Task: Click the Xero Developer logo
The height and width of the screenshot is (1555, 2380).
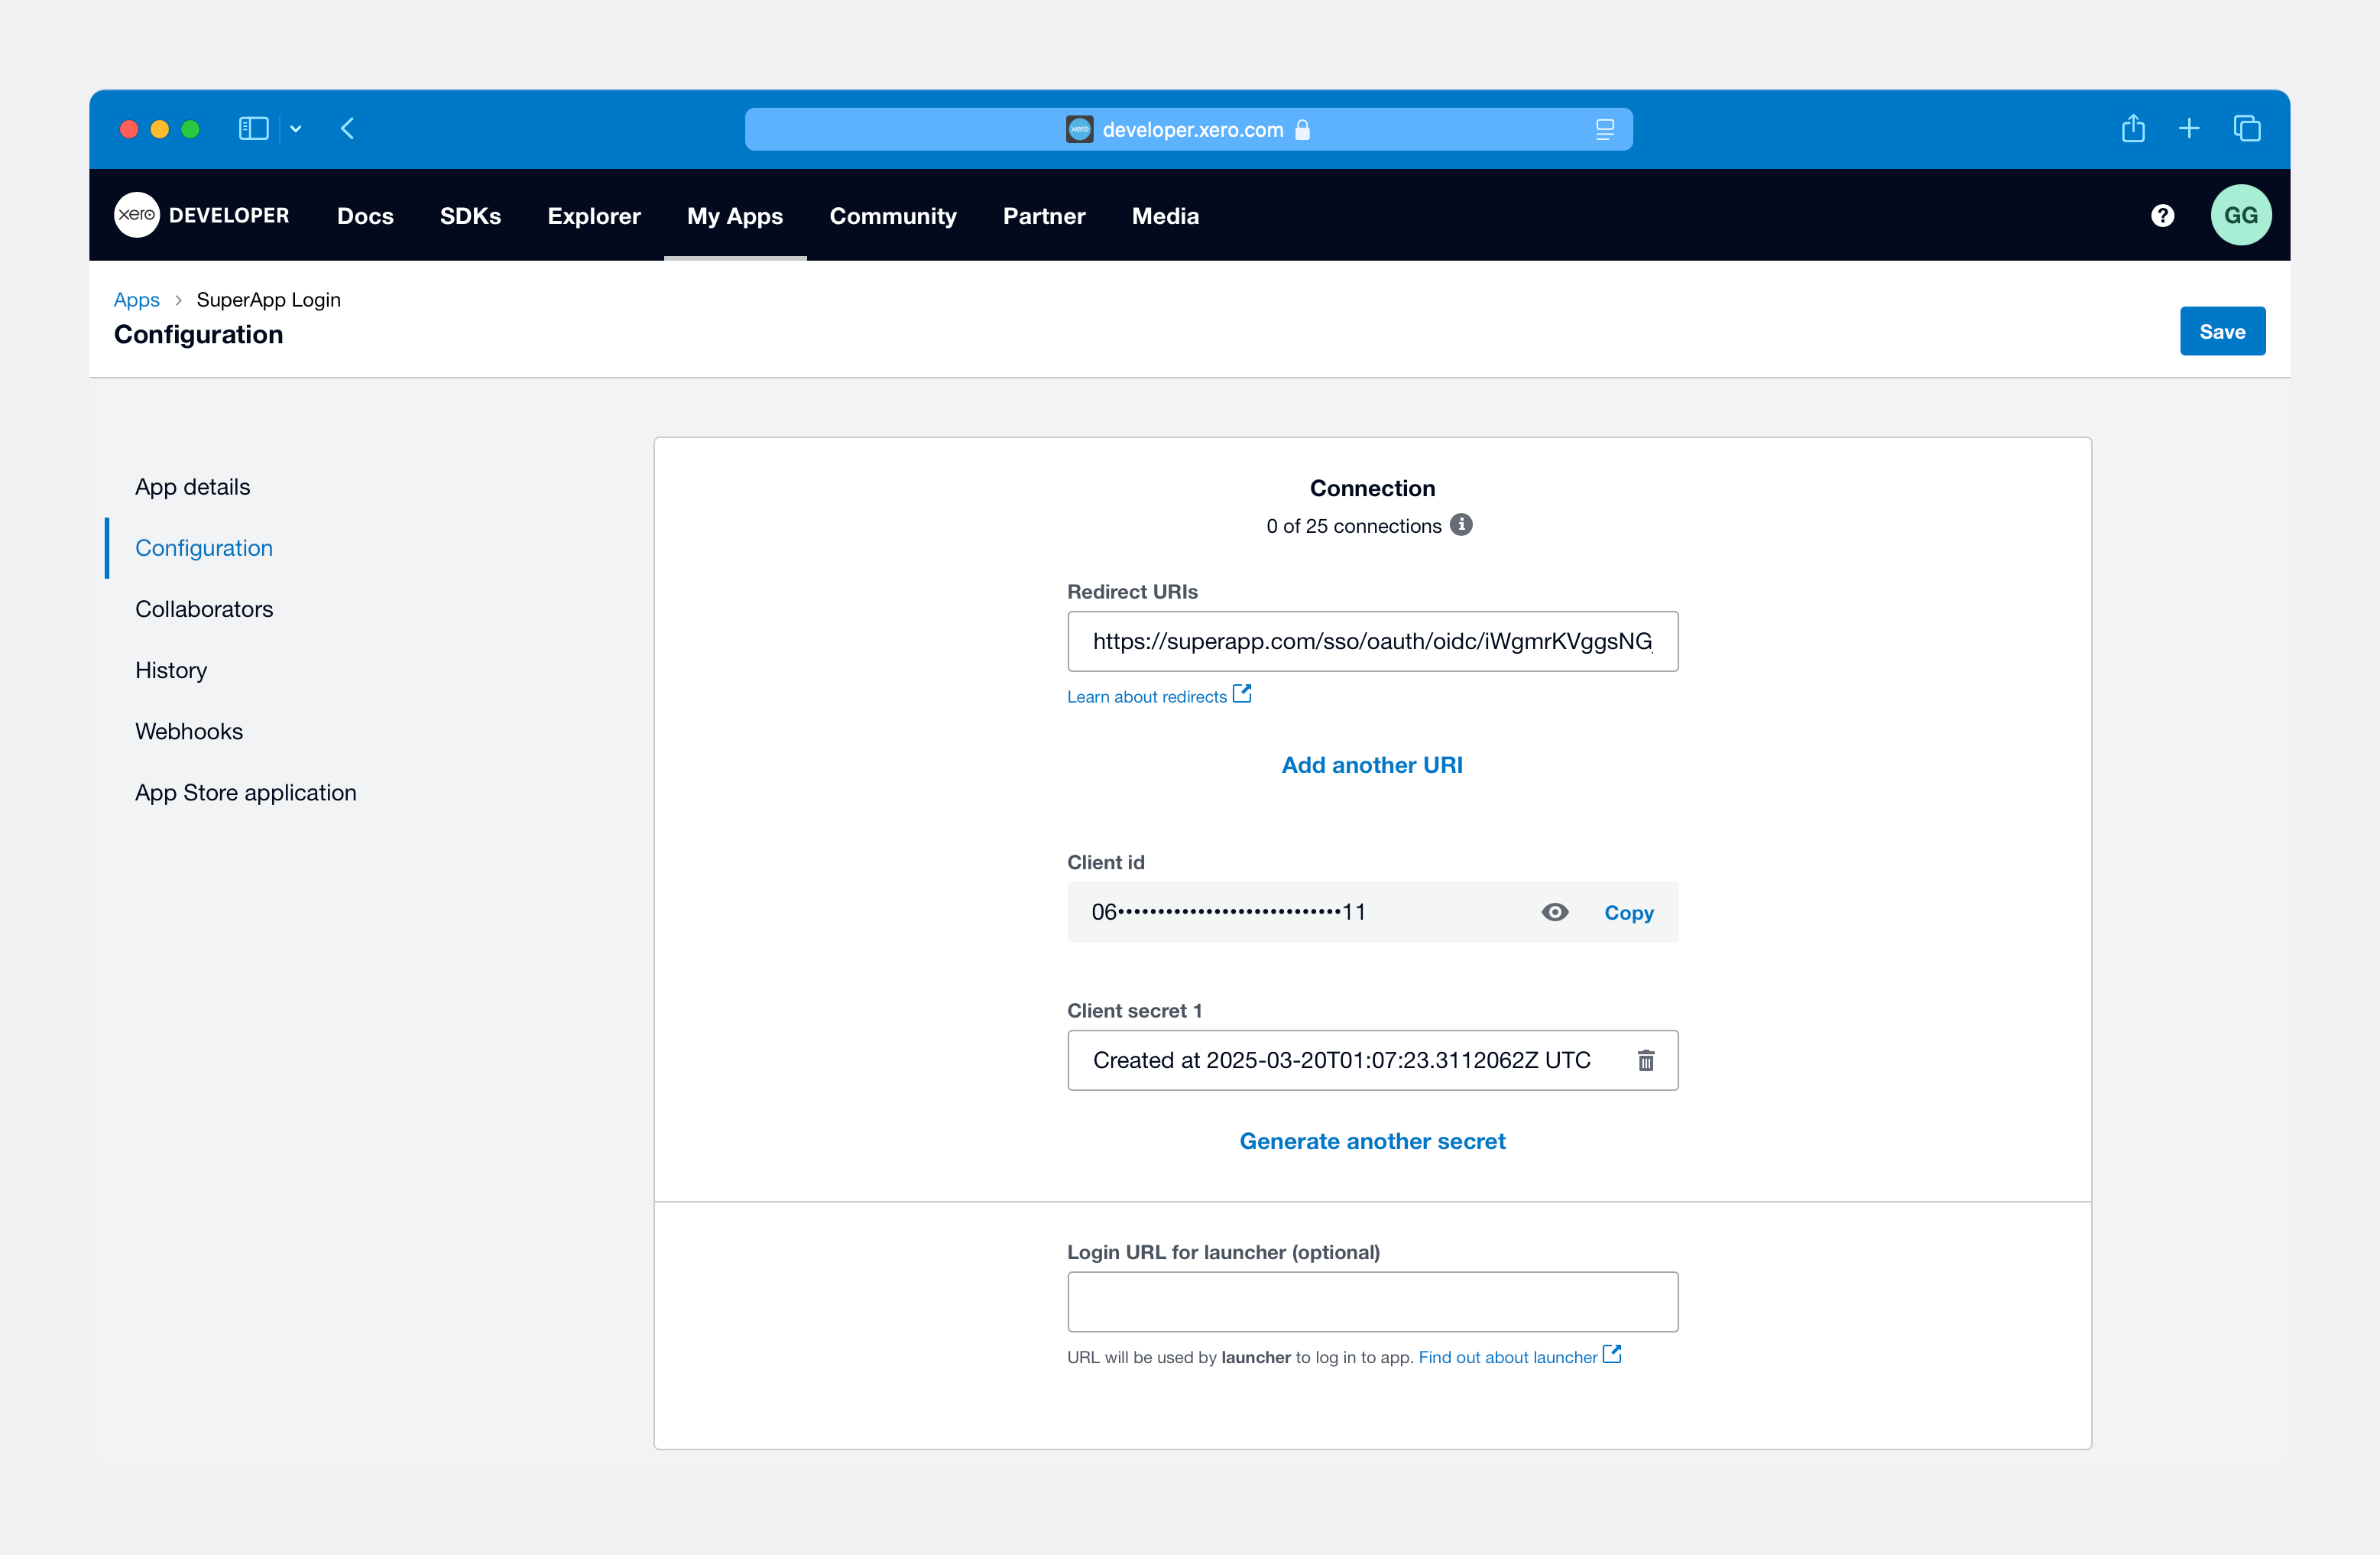Action: [x=202, y=214]
